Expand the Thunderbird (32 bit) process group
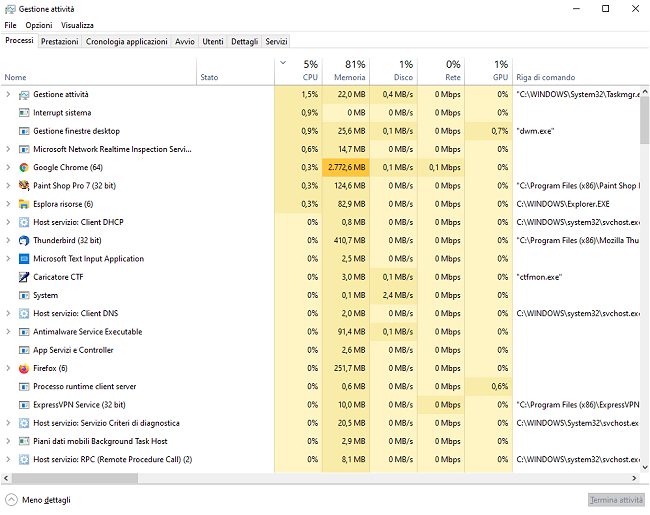Viewport: 650px width, 515px height. pyautogui.click(x=8, y=240)
